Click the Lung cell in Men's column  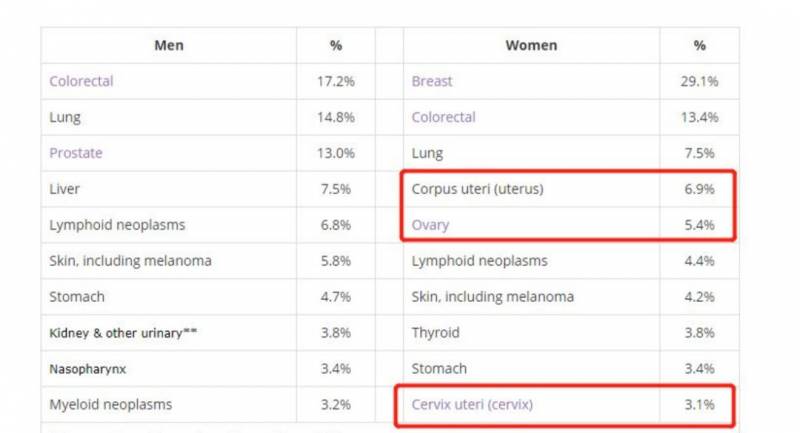click(x=65, y=117)
